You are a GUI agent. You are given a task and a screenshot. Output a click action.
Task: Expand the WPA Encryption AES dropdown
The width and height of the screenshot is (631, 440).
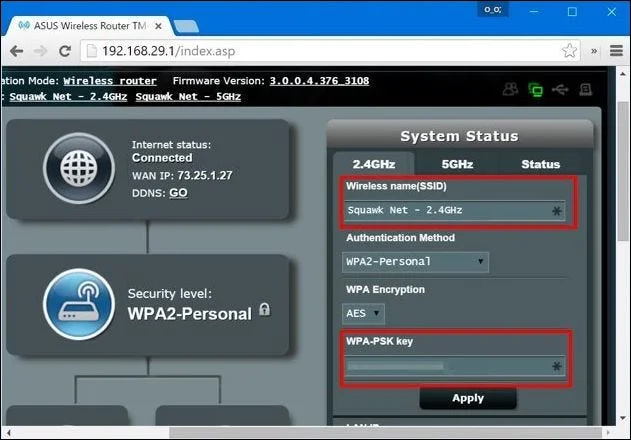[x=363, y=314]
